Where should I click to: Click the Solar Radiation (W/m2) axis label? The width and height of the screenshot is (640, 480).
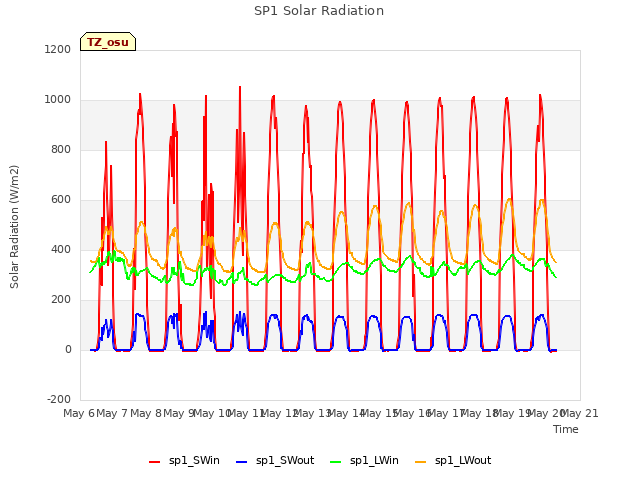[x=14, y=227]
